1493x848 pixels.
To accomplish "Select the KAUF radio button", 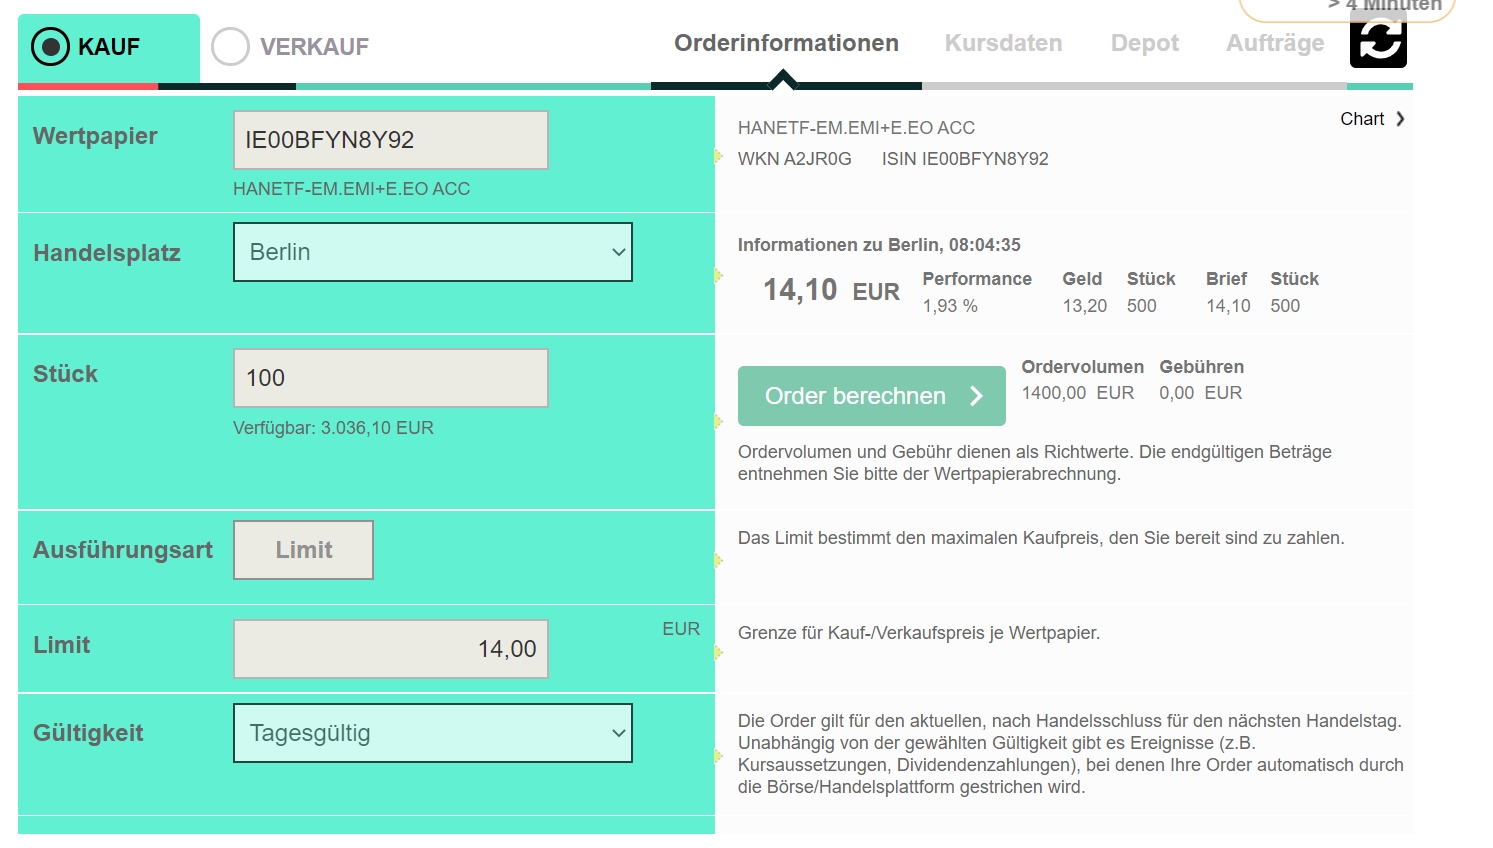I will (50, 46).
